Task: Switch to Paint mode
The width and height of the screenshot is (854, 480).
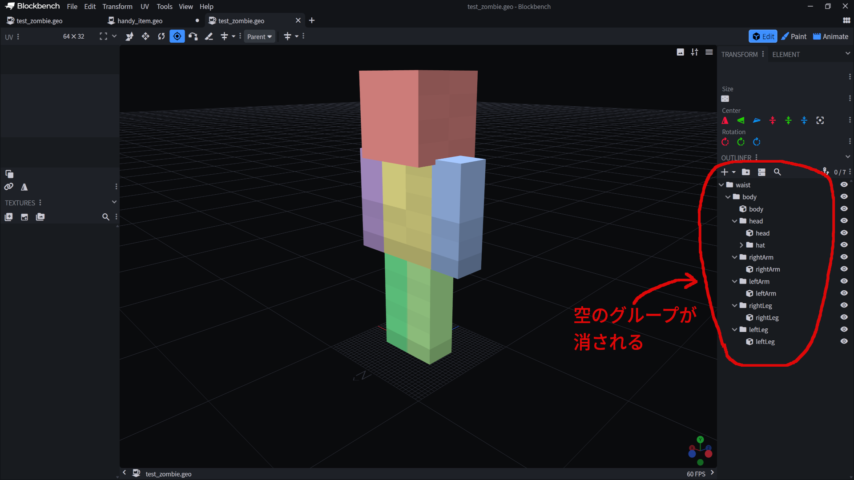Action: tap(794, 37)
